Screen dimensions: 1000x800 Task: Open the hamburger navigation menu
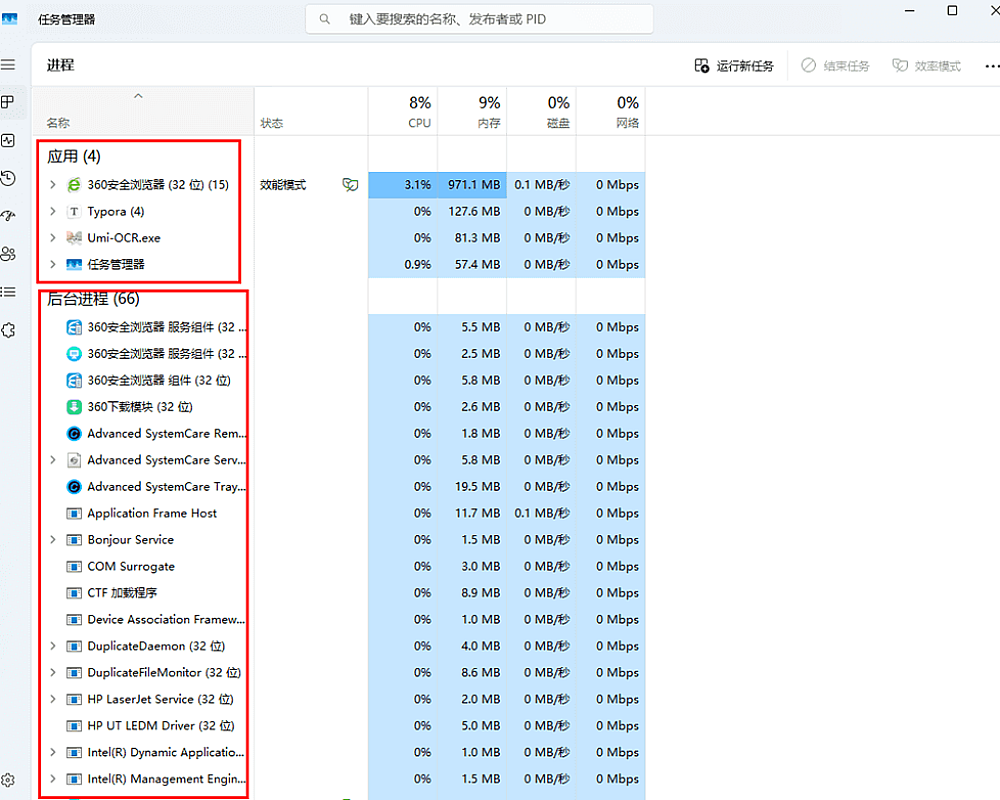click(x=8, y=65)
